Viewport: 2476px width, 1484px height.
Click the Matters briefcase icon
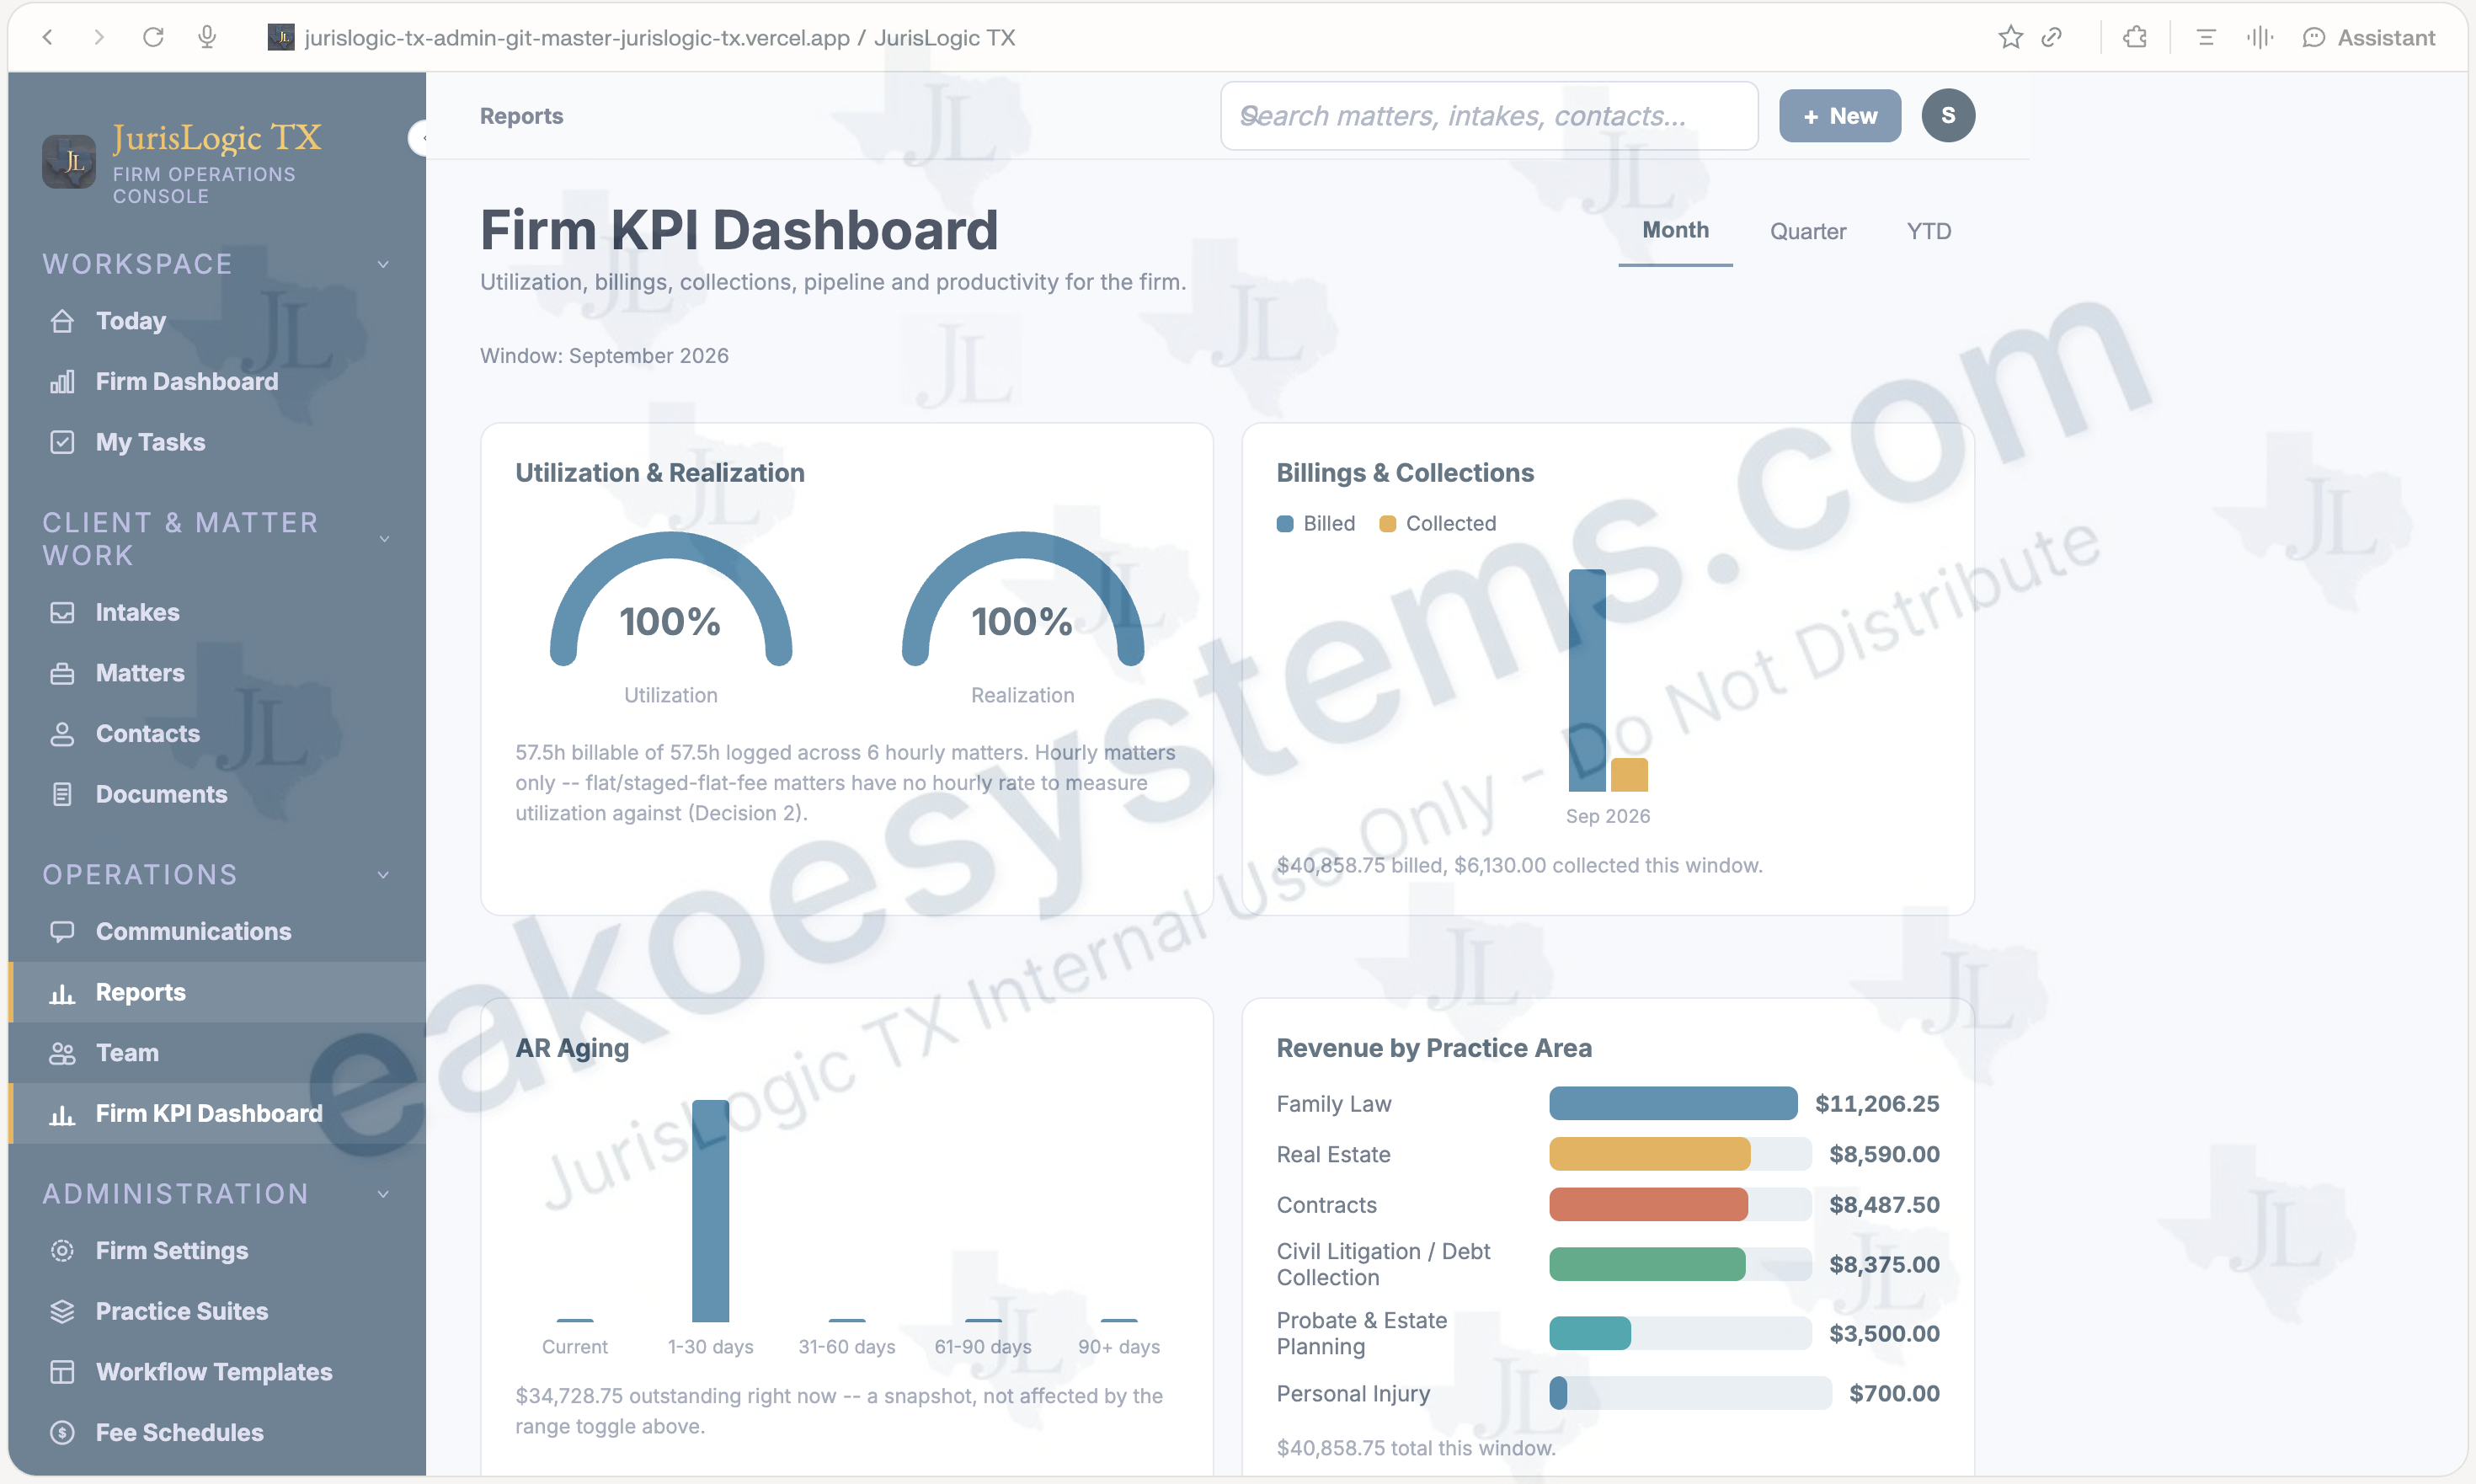pos(62,673)
